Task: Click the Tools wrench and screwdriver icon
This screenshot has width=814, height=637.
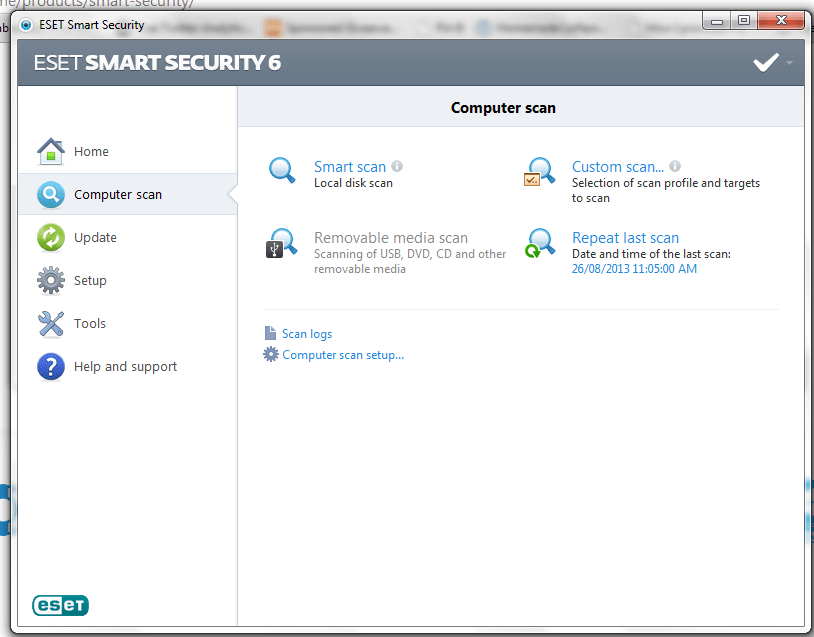Action: [51, 323]
